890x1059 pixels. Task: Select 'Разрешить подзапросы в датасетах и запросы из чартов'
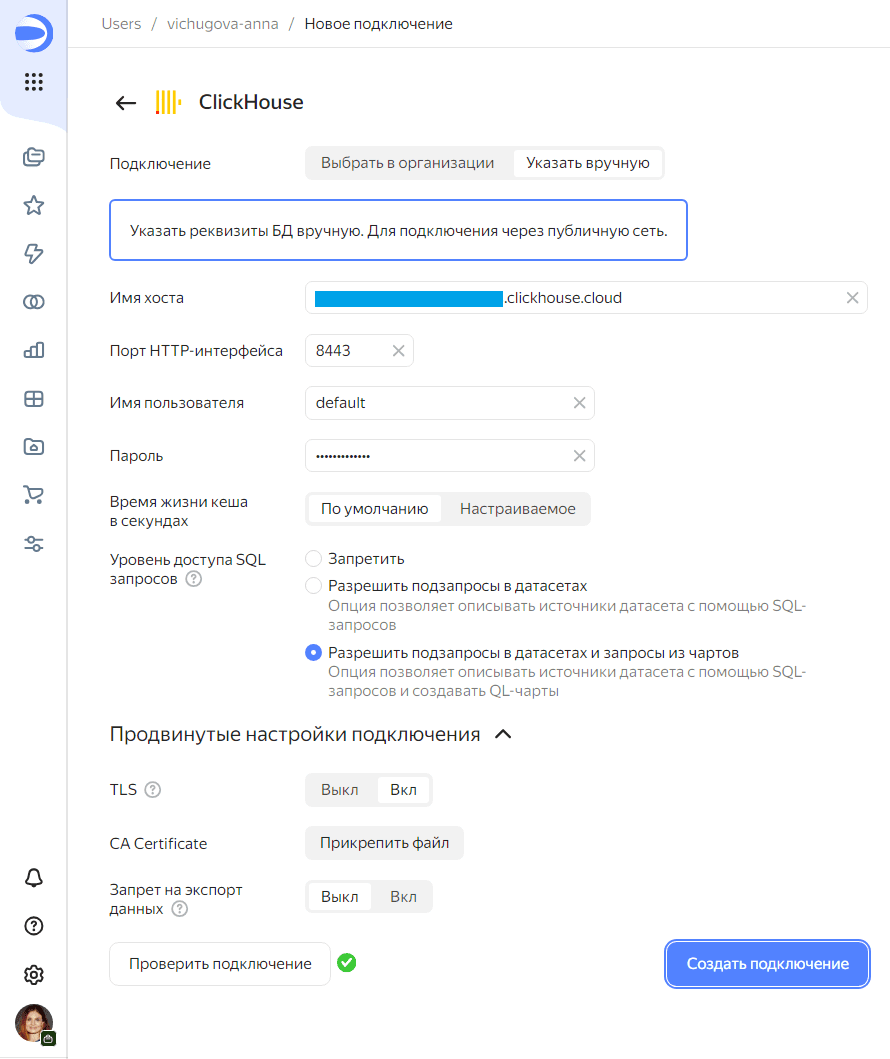[x=313, y=652]
